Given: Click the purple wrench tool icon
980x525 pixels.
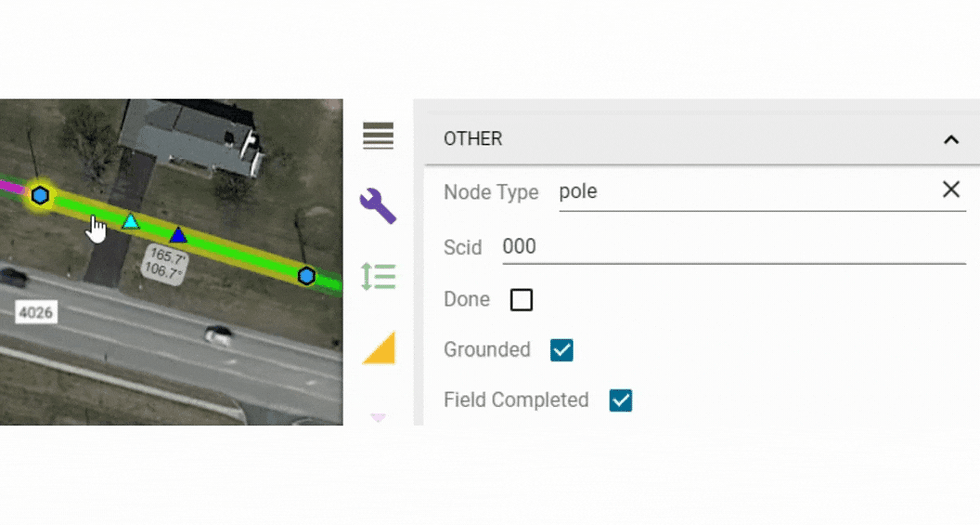Looking at the screenshot, I should pos(378,206).
